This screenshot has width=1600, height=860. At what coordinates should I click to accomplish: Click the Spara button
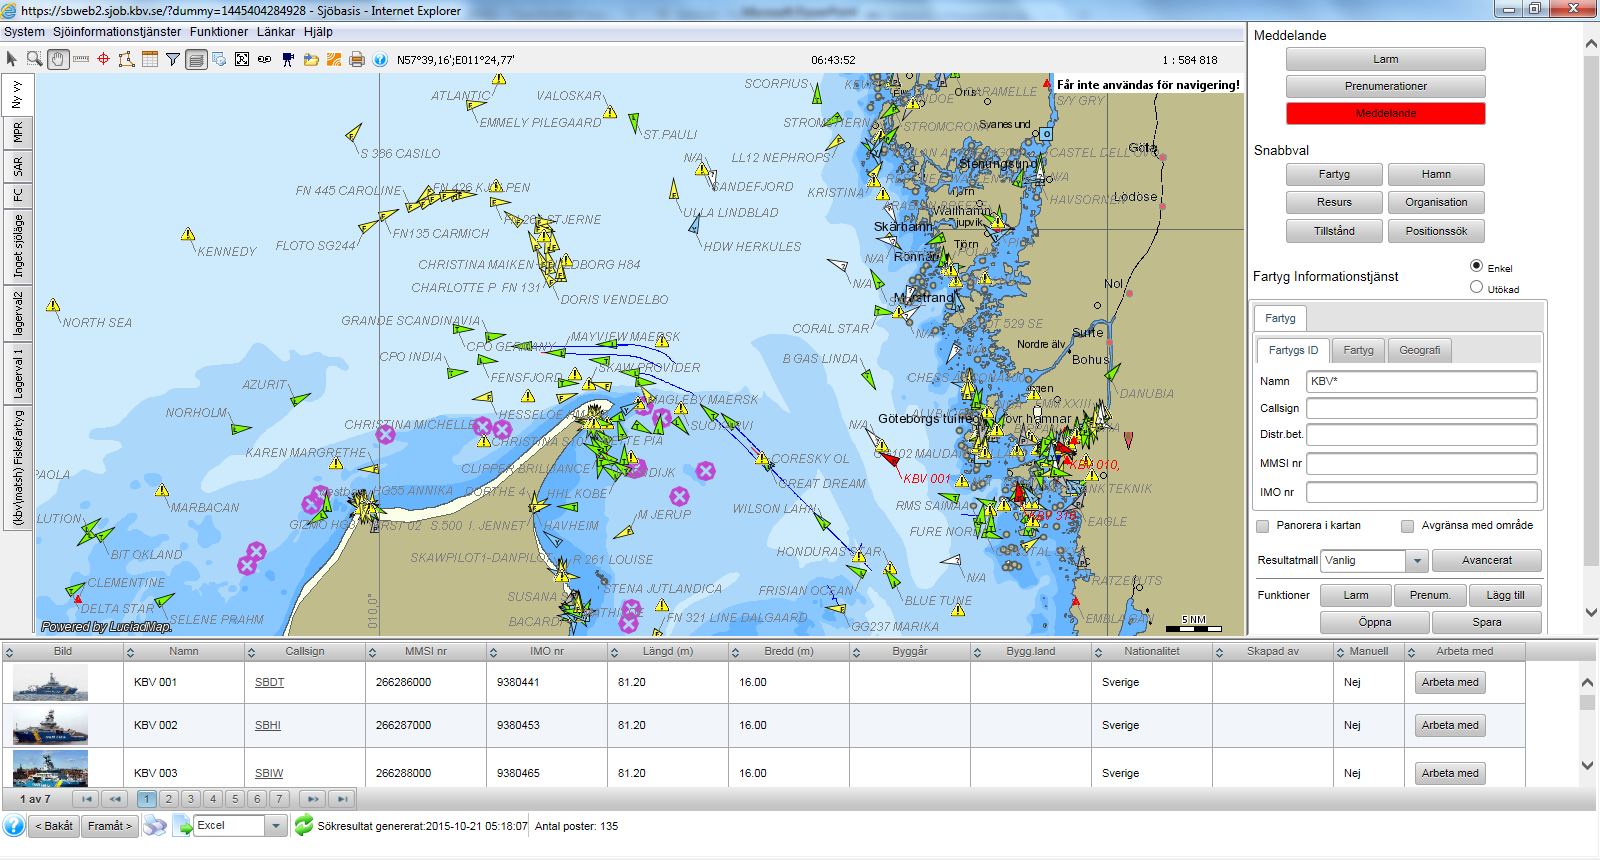1486,622
